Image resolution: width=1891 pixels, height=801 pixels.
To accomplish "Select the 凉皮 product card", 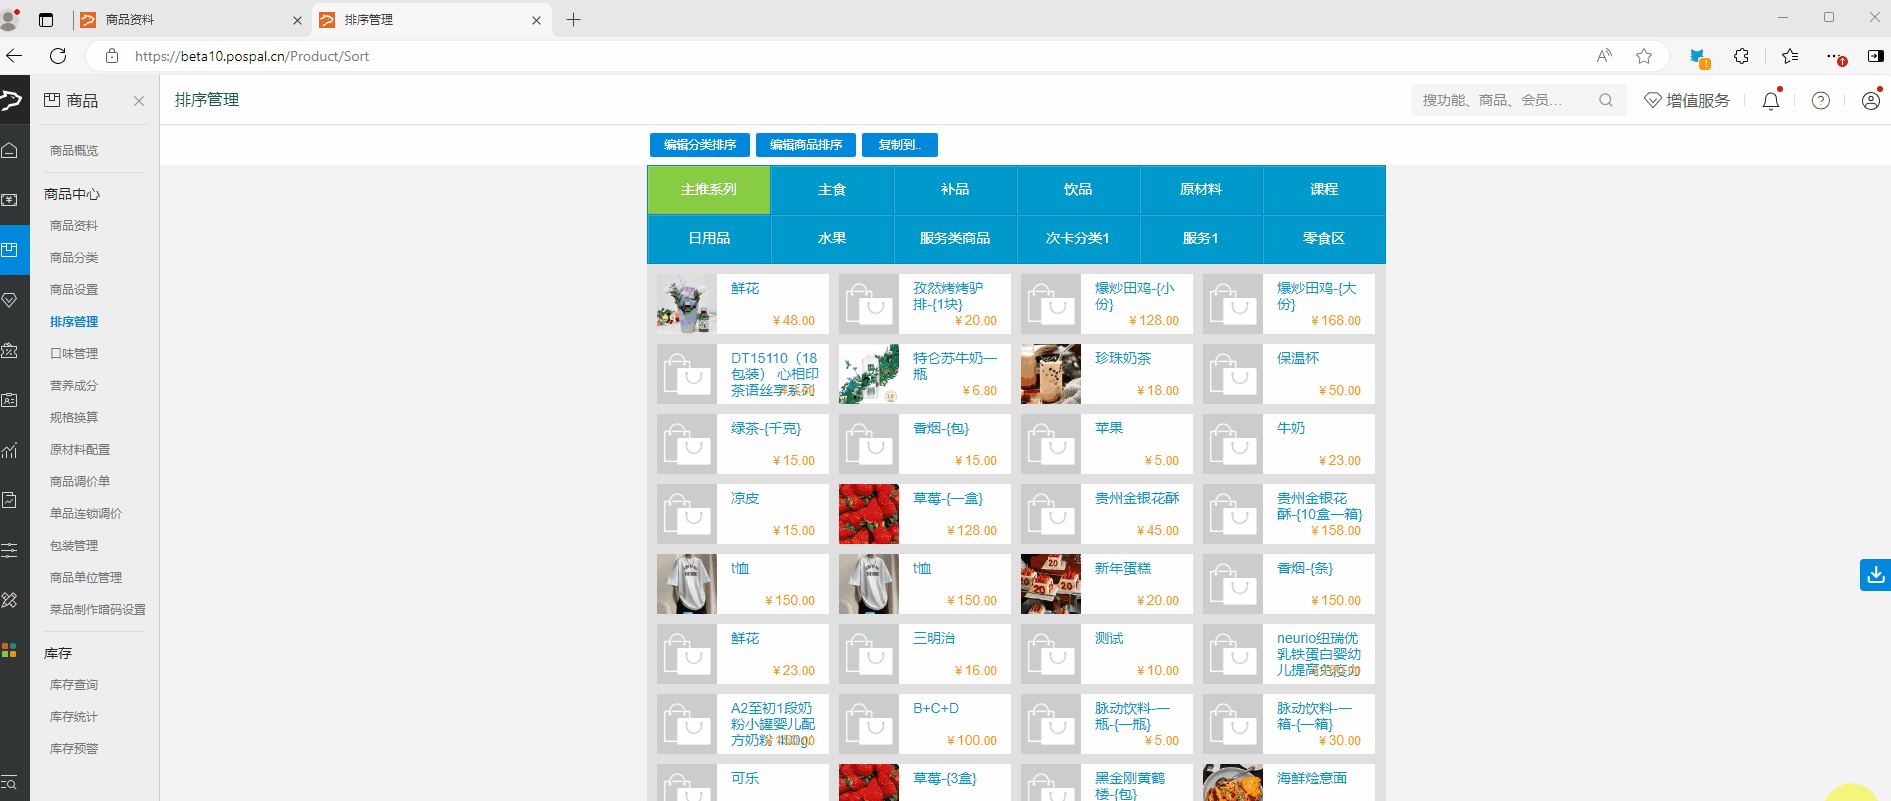I will click(x=743, y=514).
